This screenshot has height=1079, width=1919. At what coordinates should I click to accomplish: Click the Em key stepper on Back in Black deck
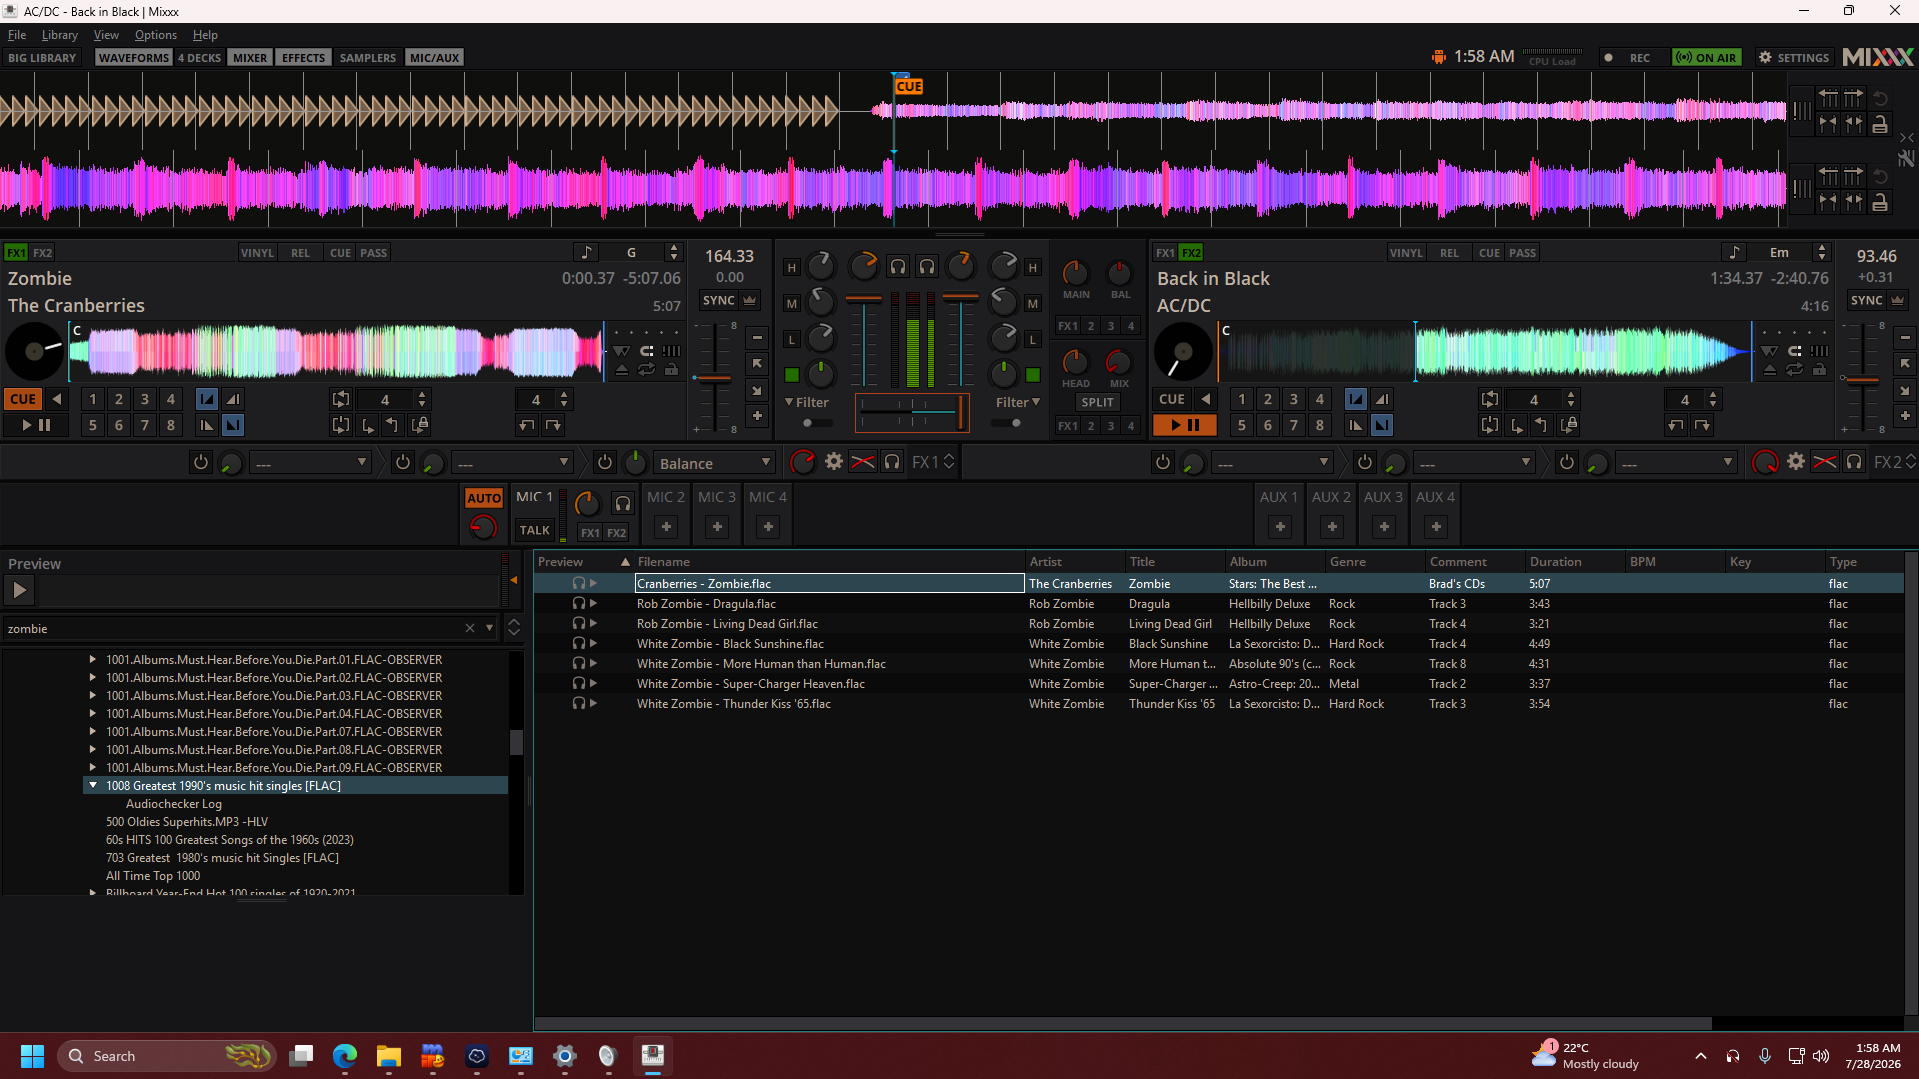[1822, 252]
